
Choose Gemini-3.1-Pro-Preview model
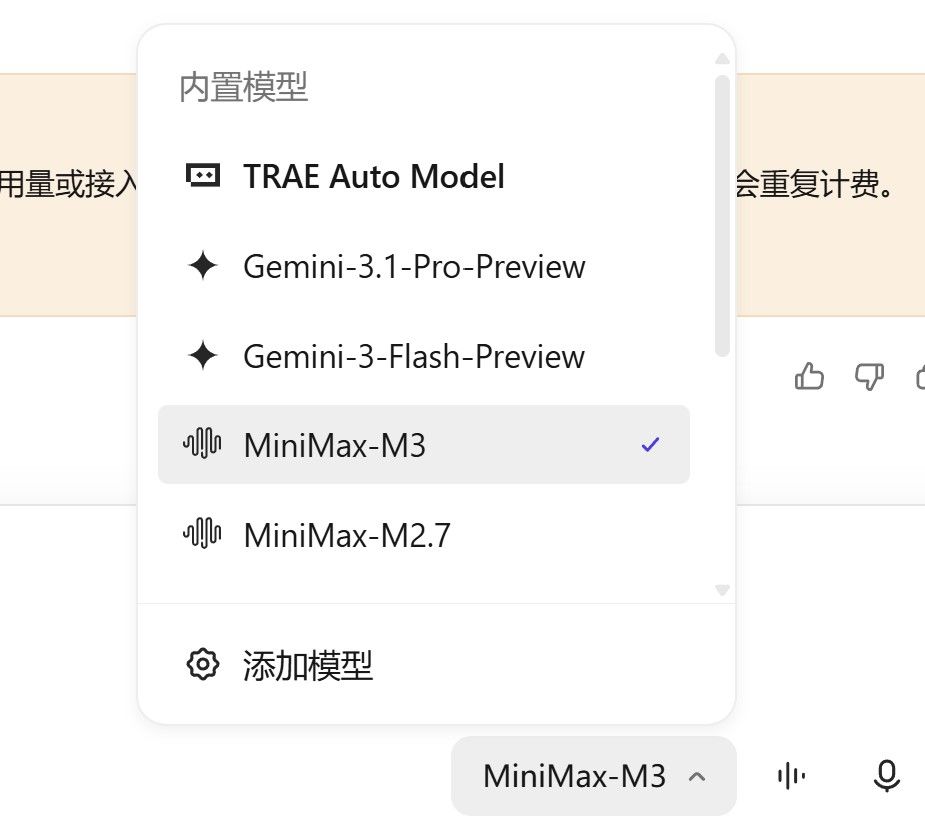[424, 265]
